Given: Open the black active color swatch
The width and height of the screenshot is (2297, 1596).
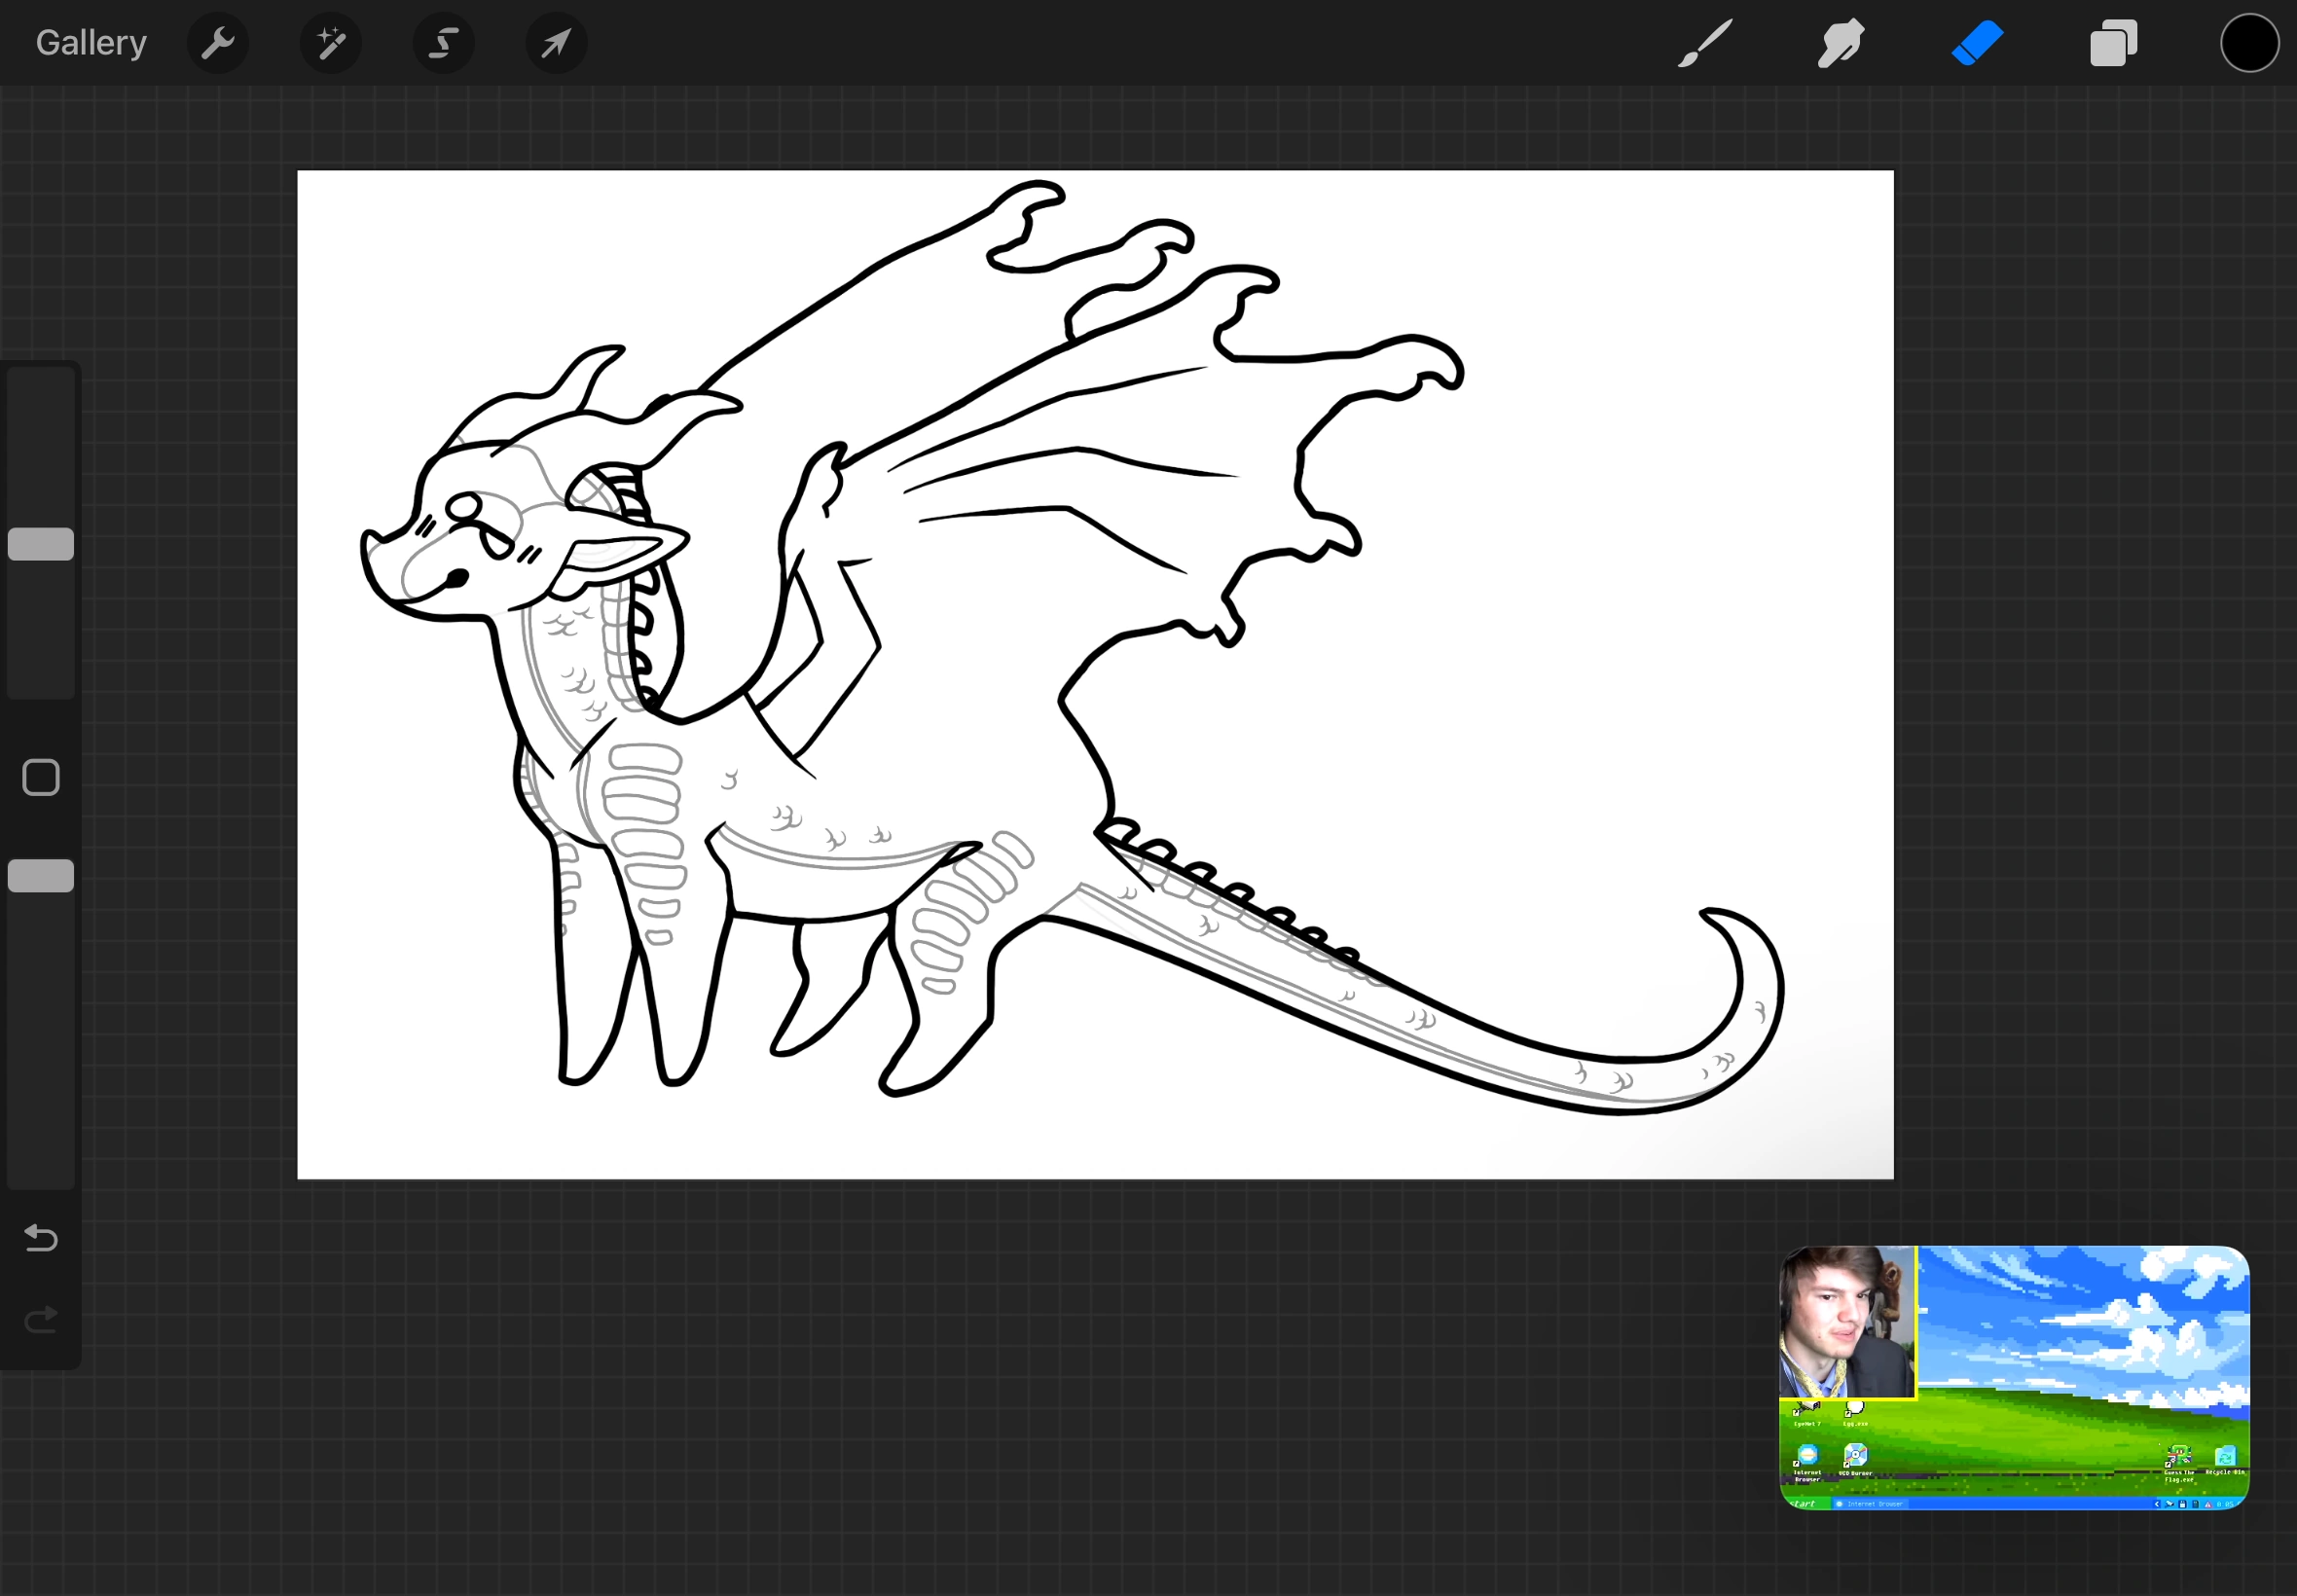Looking at the screenshot, I should [2249, 43].
